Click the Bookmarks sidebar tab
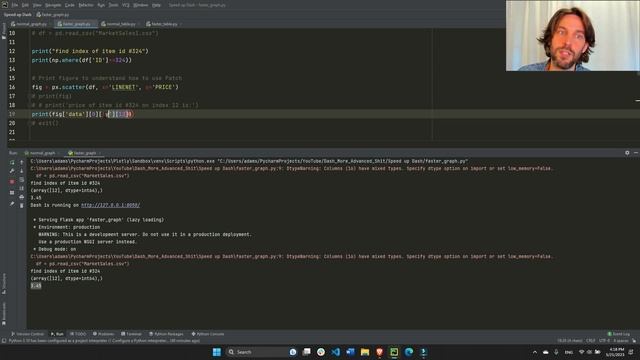The width and height of the screenshot is (640, 360). tap(4, 313)
